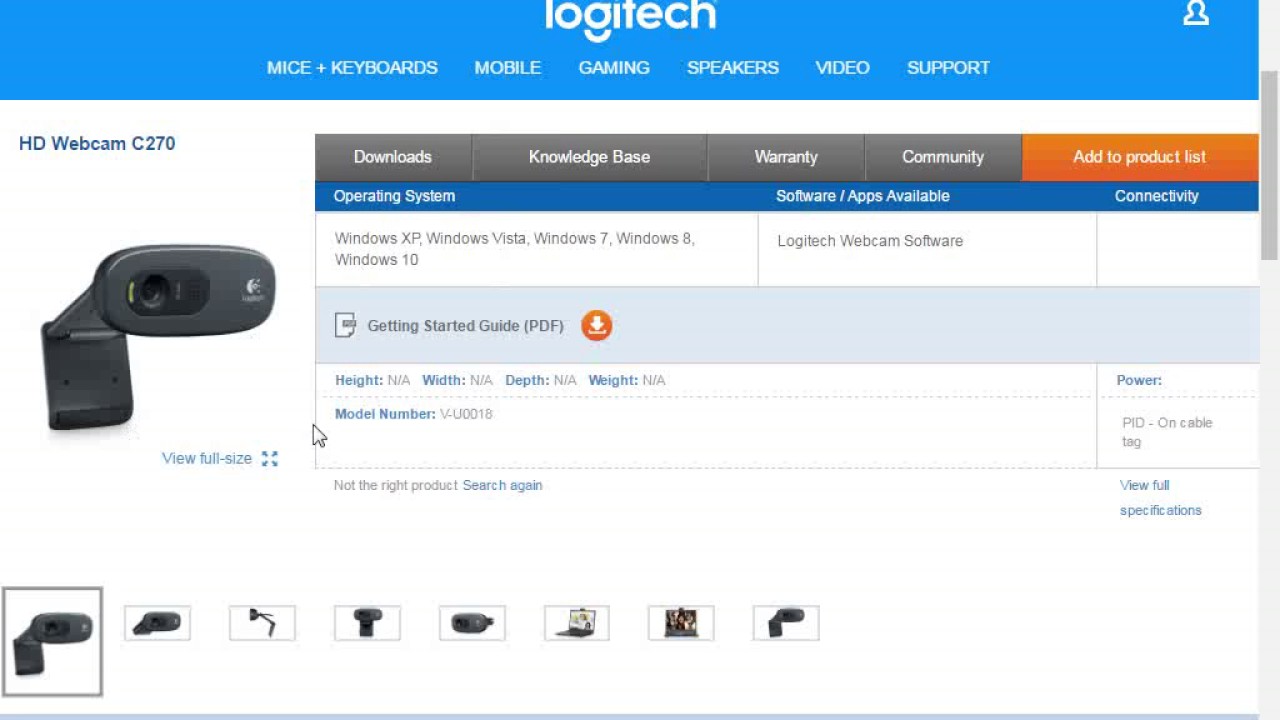Viewport: 1280px width, 720px height.
Task: Open the Getting Started Guide (PDF) link
Action: pyautogui.click(x=466, y=326)
